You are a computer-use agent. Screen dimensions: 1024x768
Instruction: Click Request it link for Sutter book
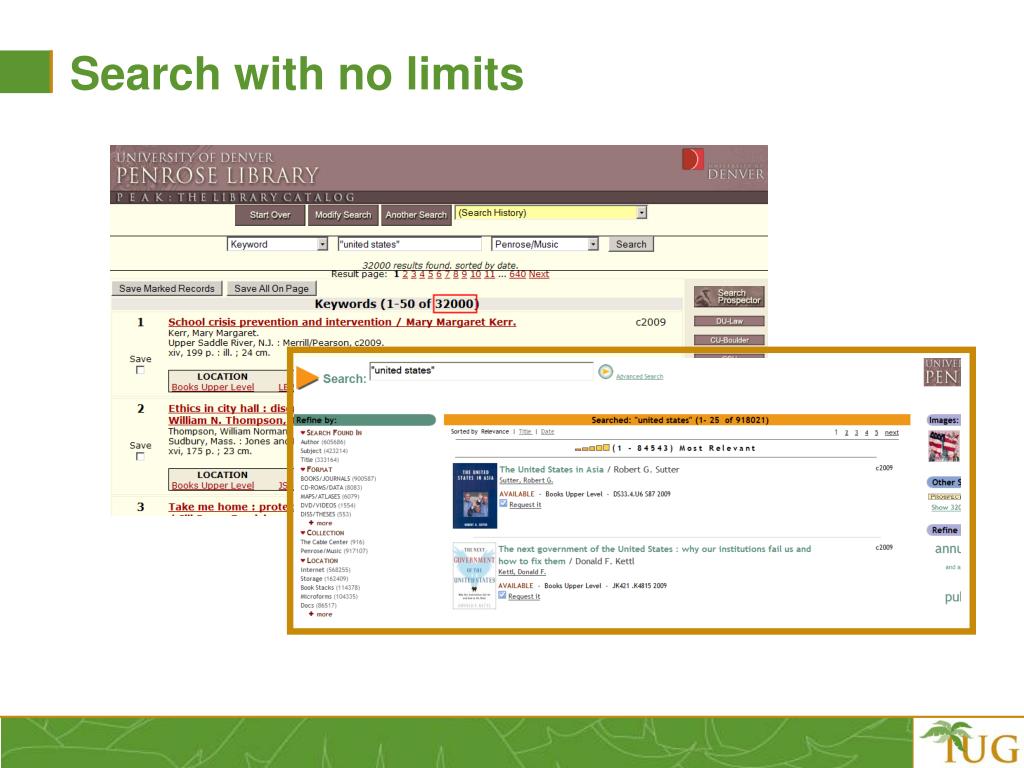point(525,505)
